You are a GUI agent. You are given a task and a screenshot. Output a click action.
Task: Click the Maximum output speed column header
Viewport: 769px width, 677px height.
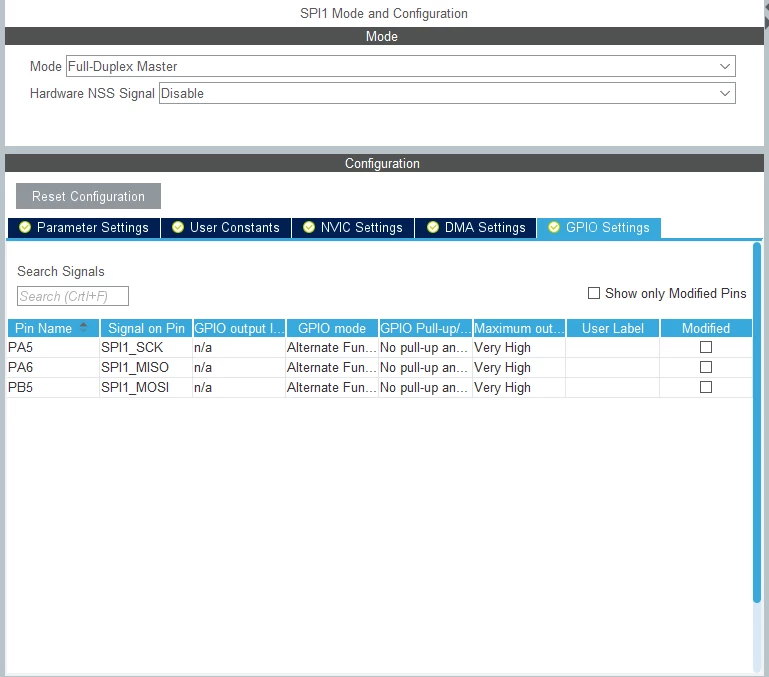click(x=519, y=328)
